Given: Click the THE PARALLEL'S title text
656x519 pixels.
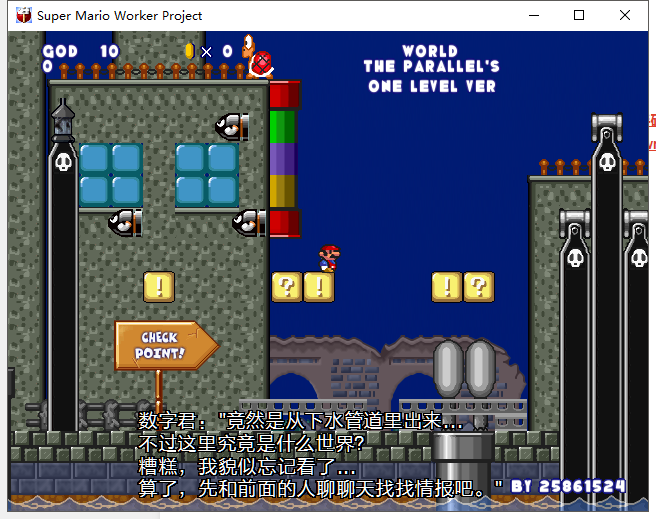Looking at the screenshot, I should click(x=432, y=66).
